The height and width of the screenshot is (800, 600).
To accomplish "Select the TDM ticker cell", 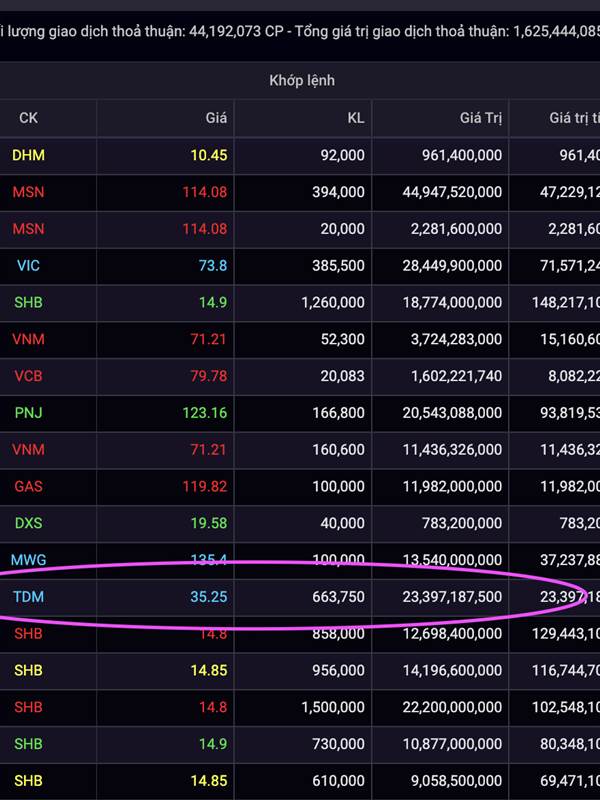I will pos(29,596).
